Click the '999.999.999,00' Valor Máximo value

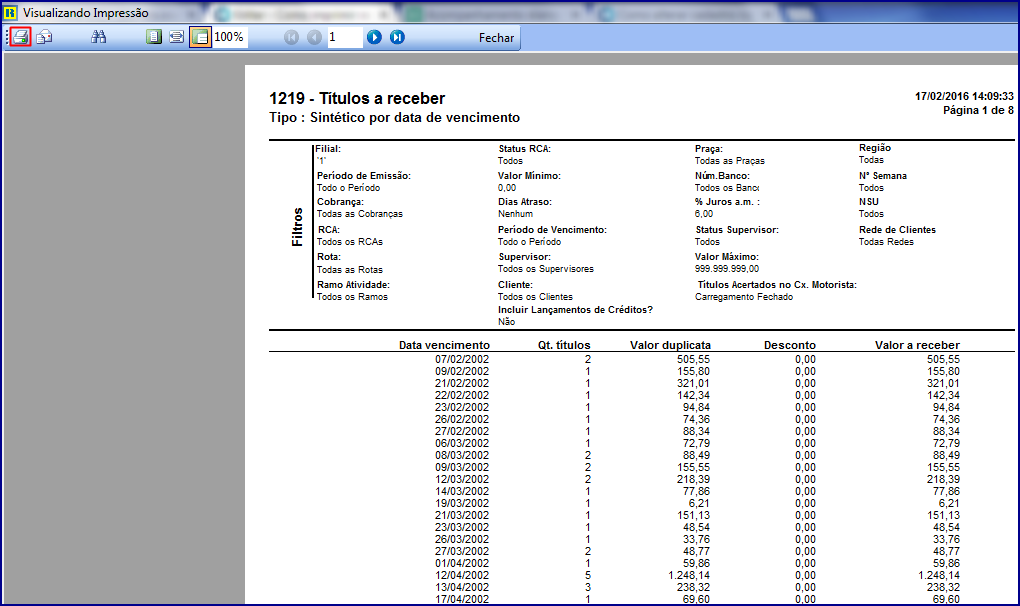pos(727,269)
